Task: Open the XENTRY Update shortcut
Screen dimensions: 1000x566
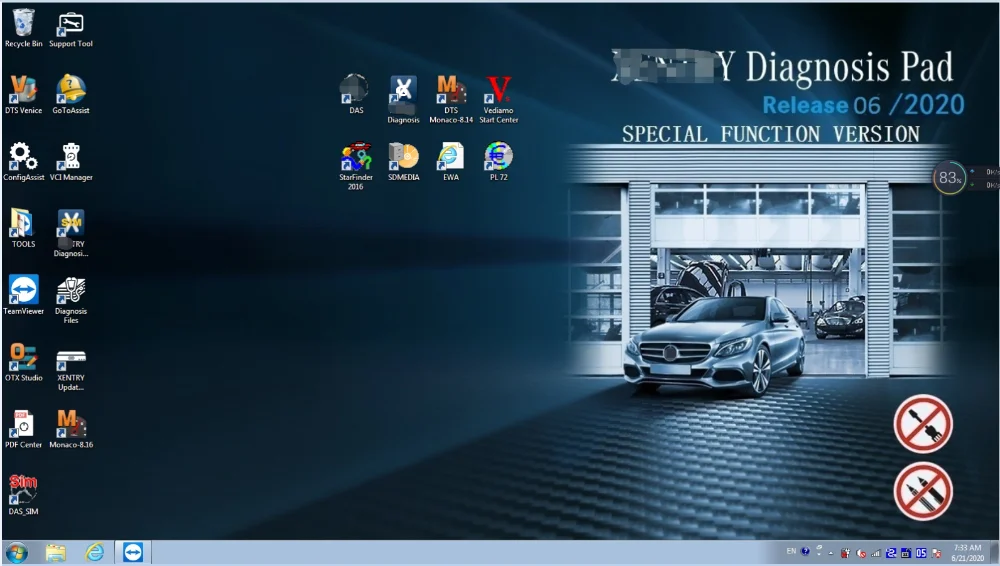Action: click(71, 370)
